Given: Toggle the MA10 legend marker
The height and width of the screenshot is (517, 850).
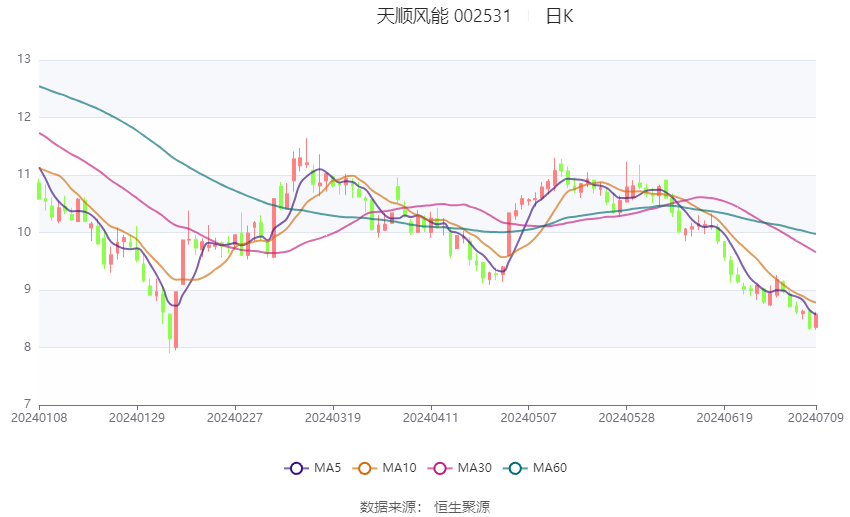Looking at the screenshot, I should pyautogui.click(x=364, y=468).
